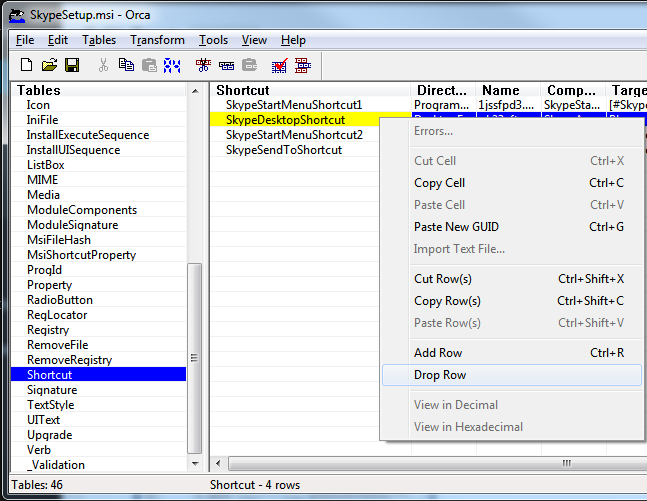Open the Help menu
Screen dimensions: 647x501
click(293, 40)
